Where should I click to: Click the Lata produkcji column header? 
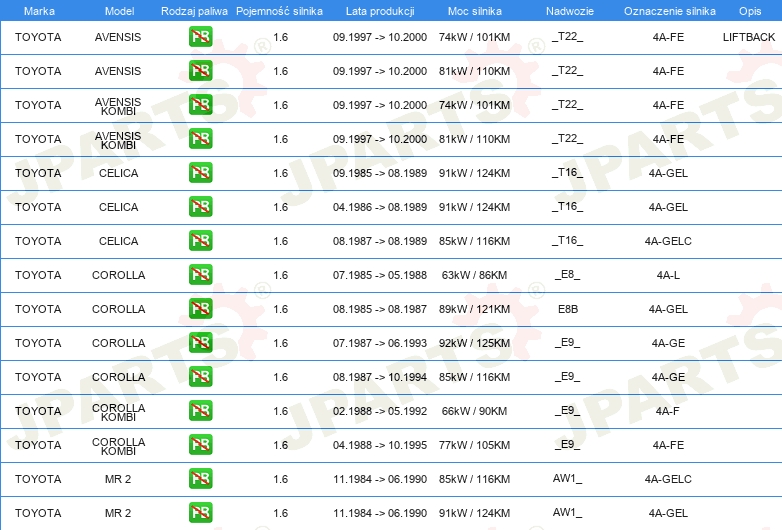tap(380, 11)
